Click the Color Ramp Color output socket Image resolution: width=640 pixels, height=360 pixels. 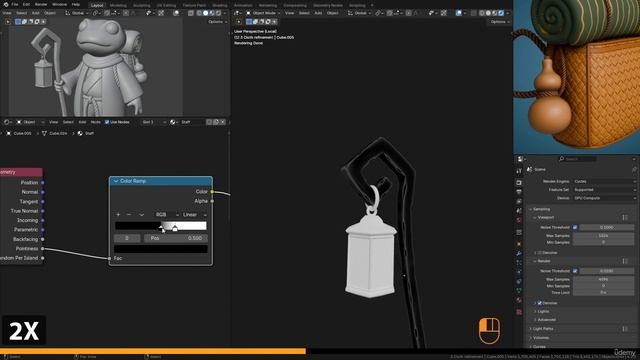pos(212,191)
